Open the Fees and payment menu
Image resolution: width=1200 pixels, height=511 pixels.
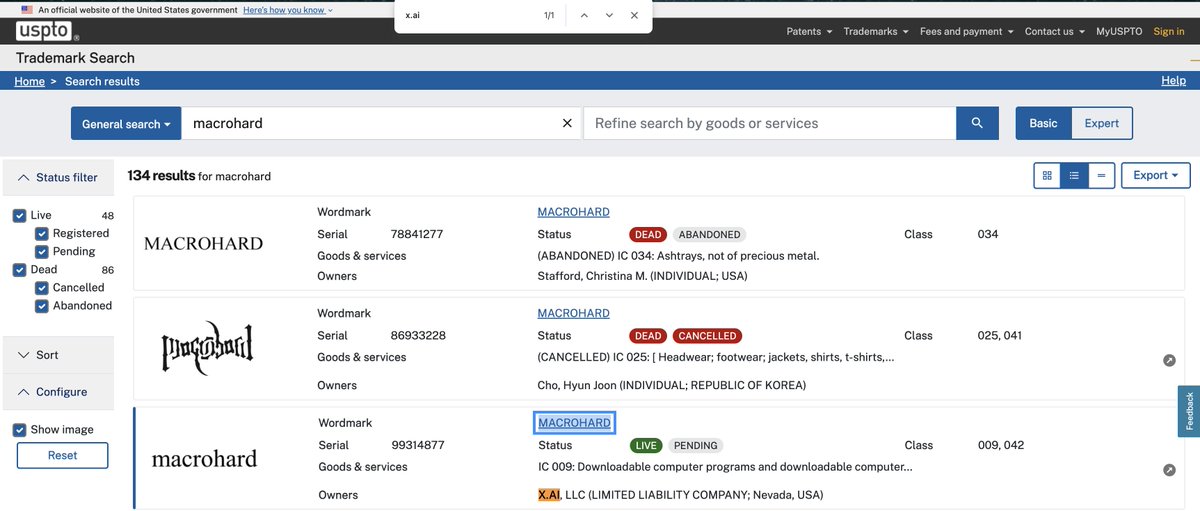(967, 31)
